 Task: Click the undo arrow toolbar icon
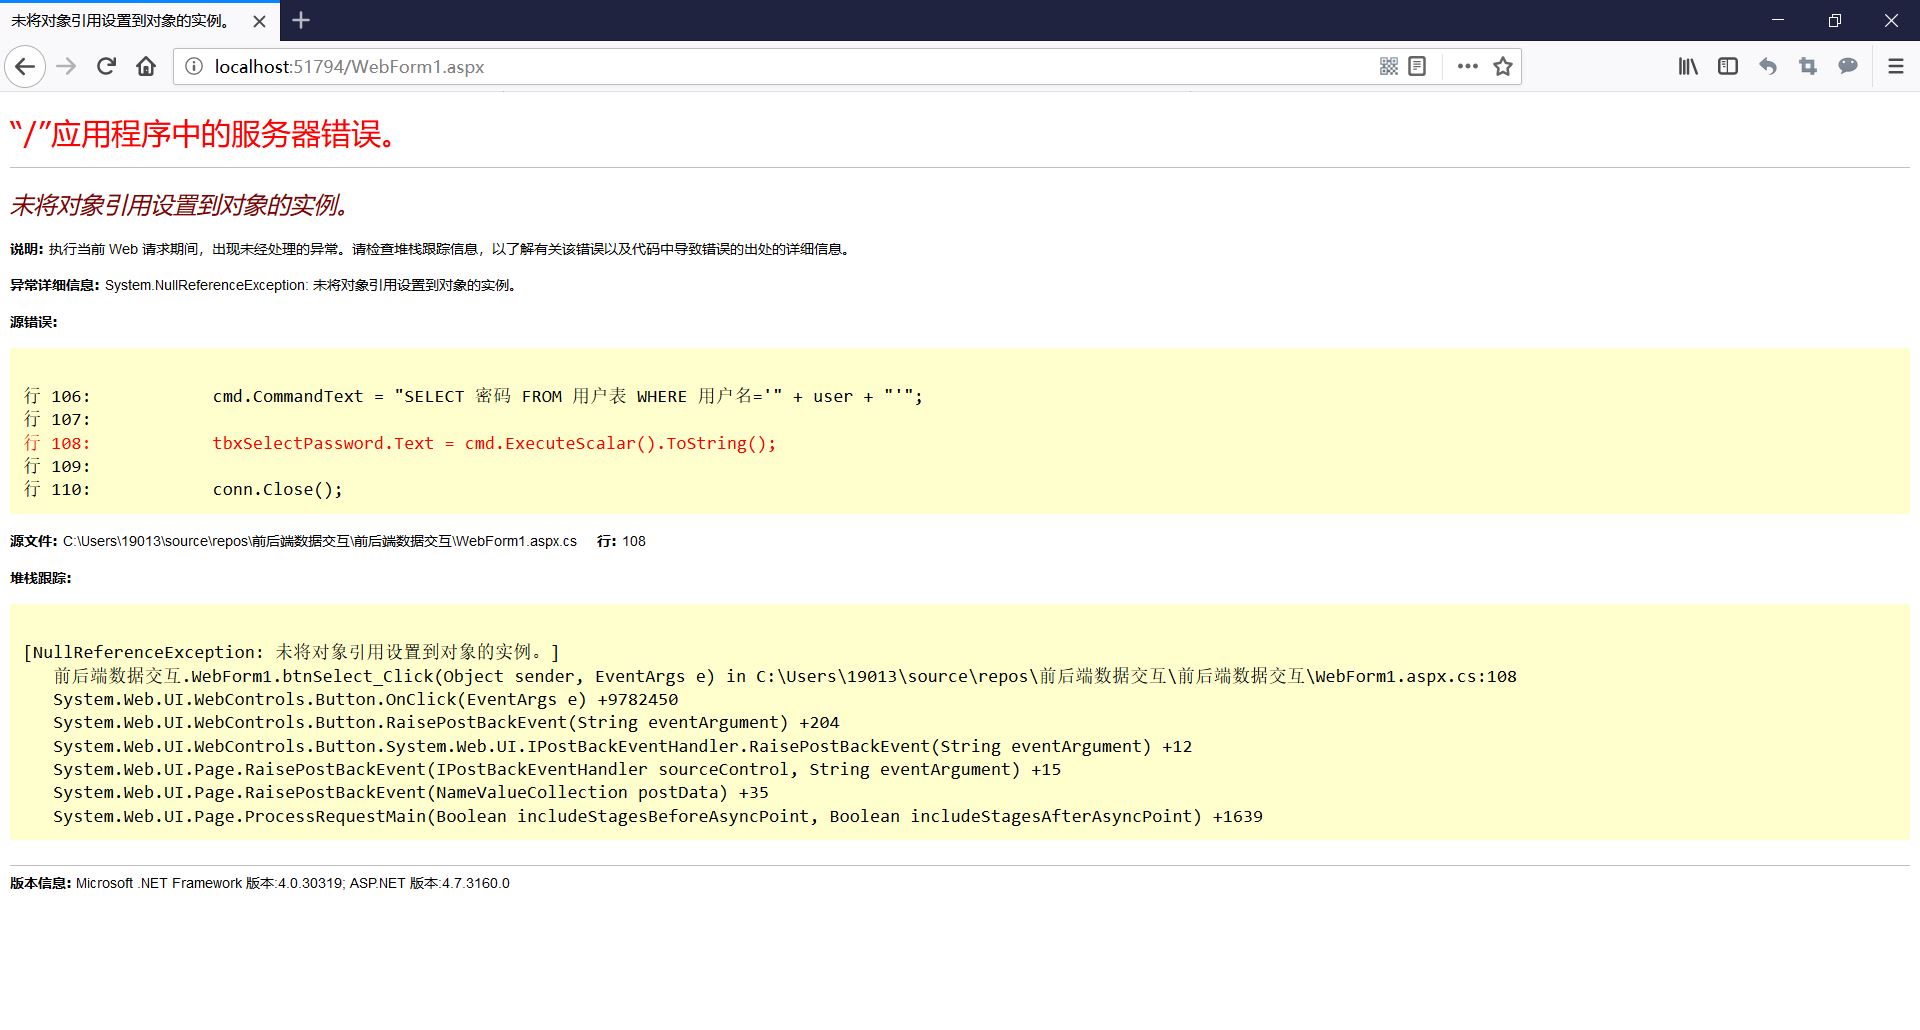tap(1768, 67)
